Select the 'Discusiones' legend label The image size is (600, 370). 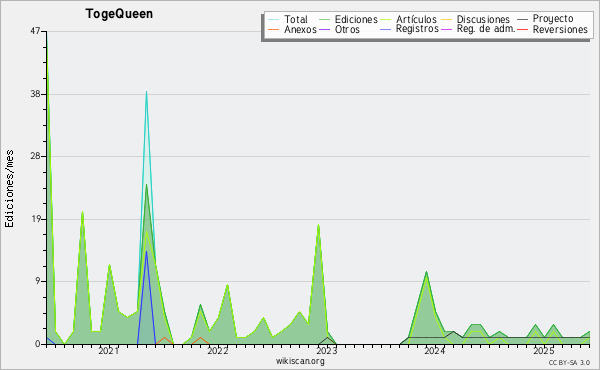[x=483, y=20]
